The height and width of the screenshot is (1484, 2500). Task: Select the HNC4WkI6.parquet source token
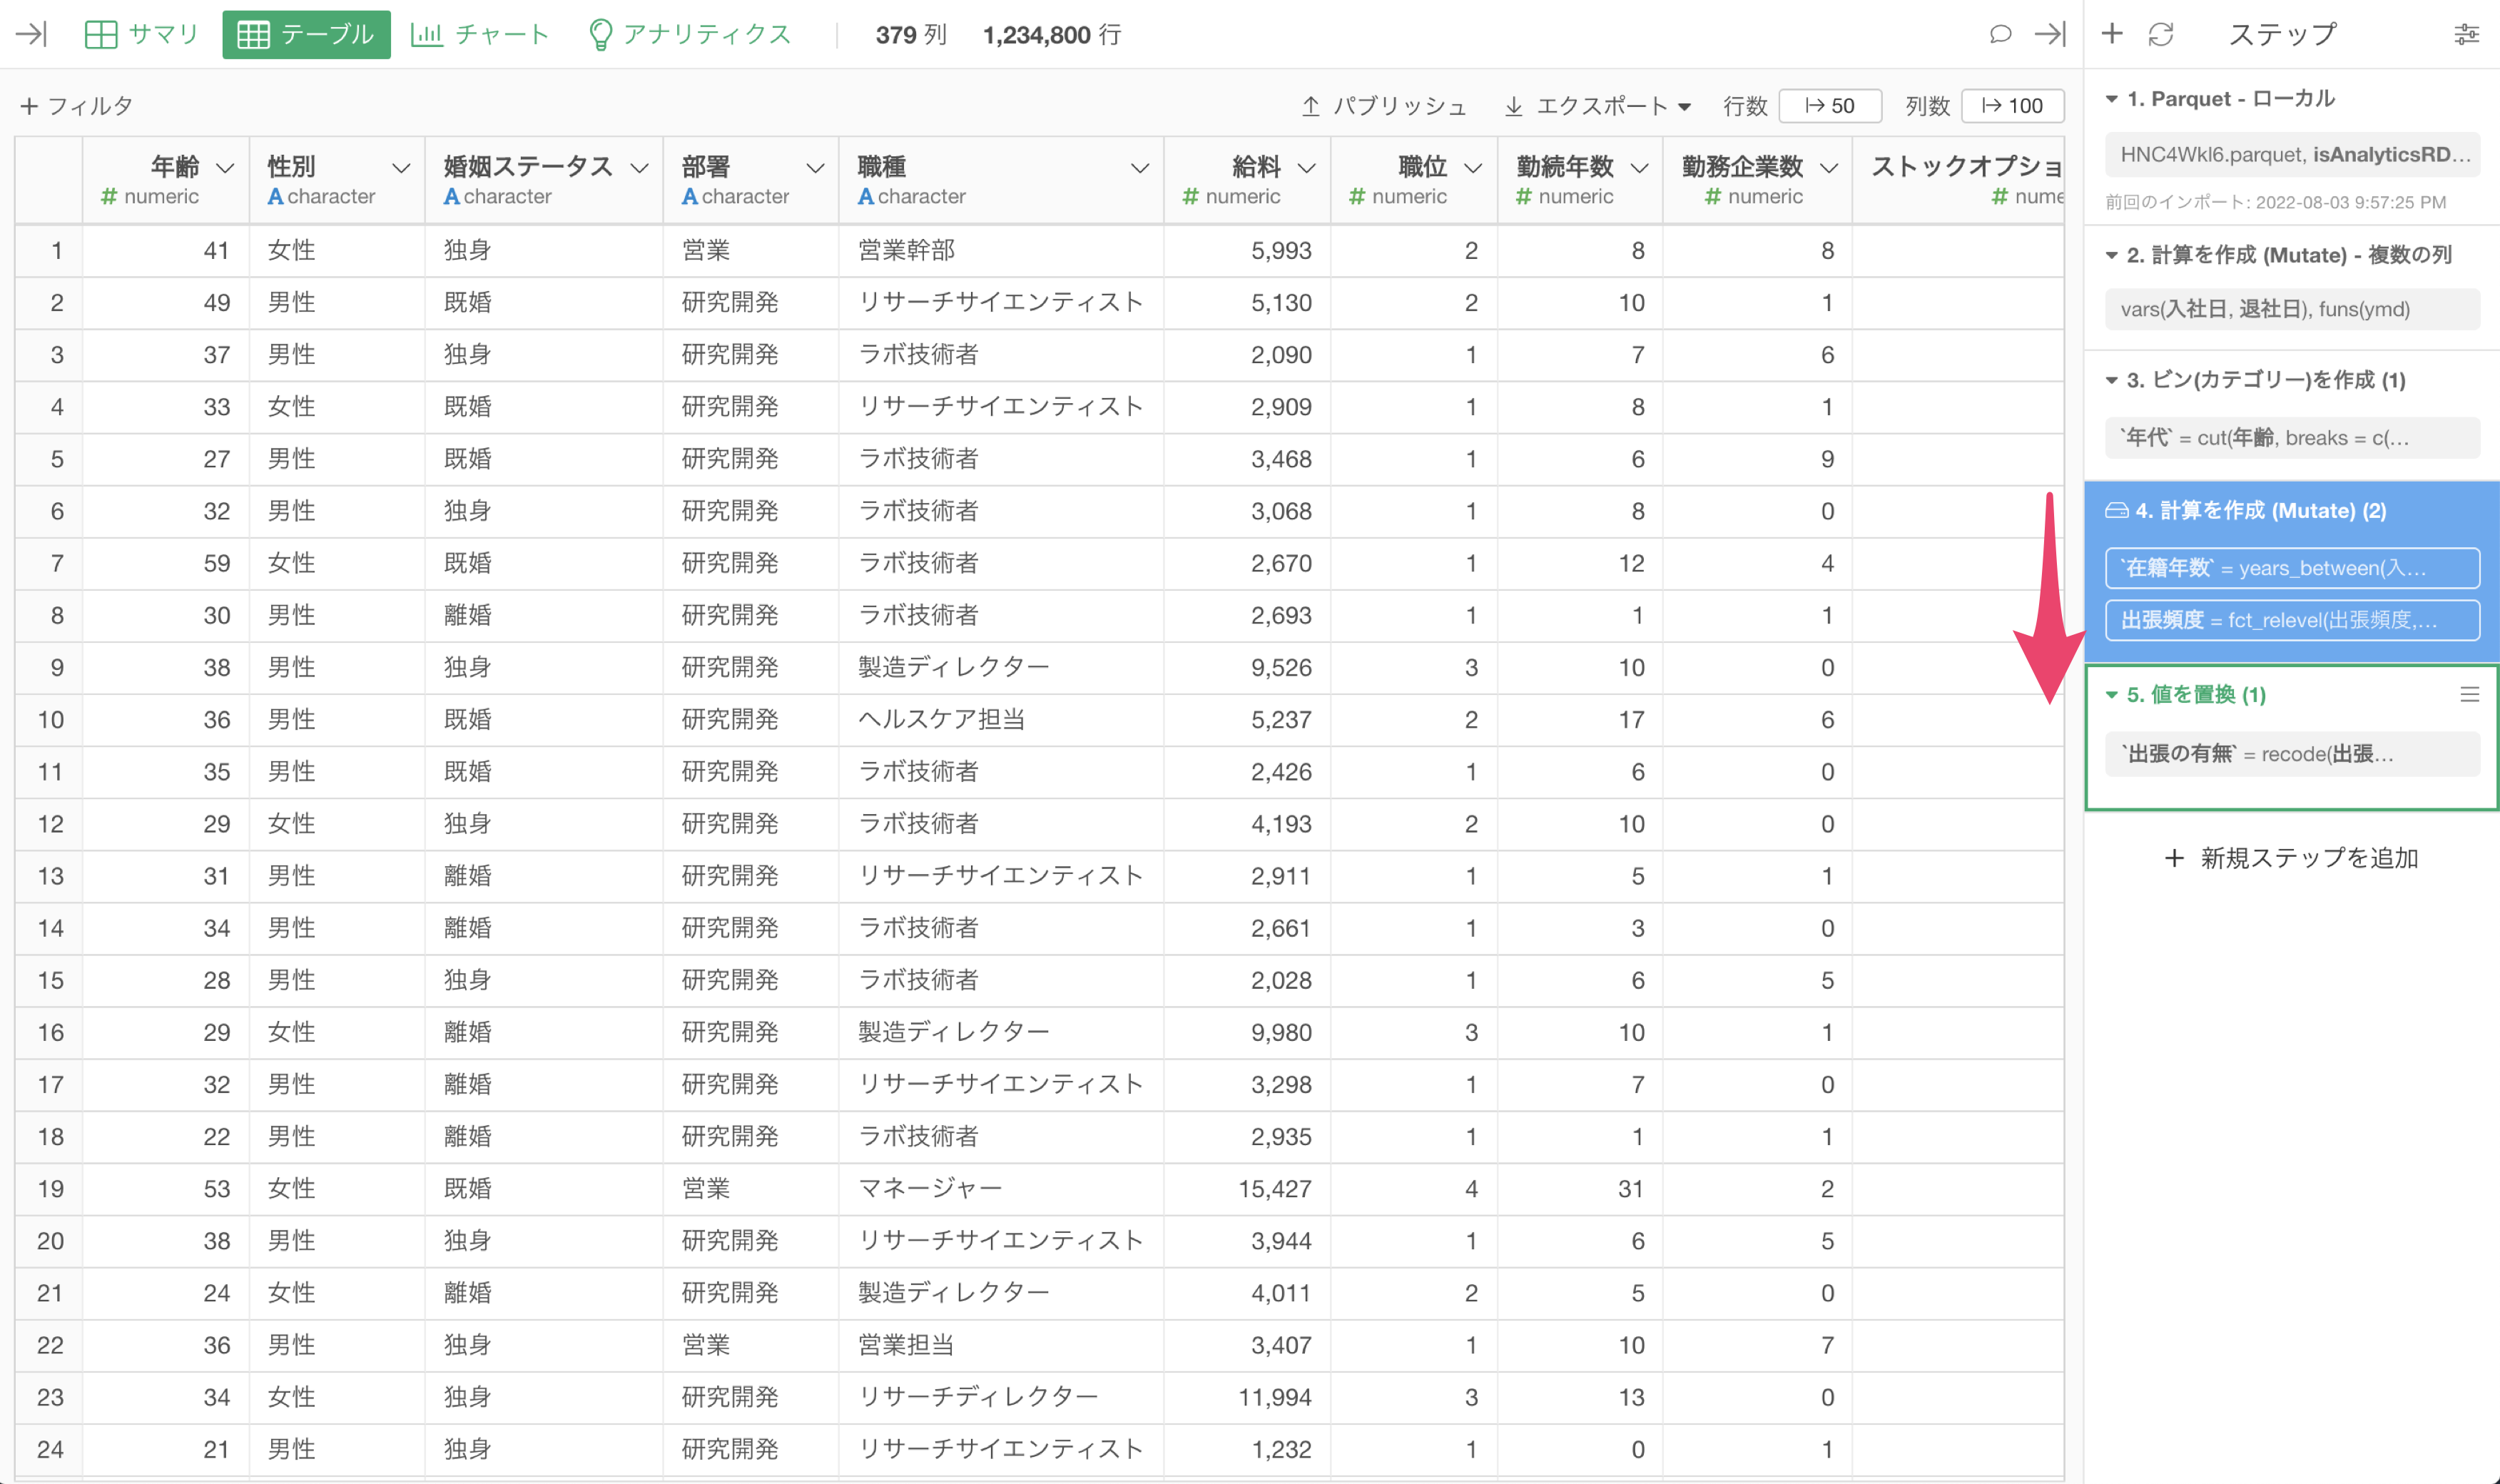pyautogui.click(x=2292, y=154)
